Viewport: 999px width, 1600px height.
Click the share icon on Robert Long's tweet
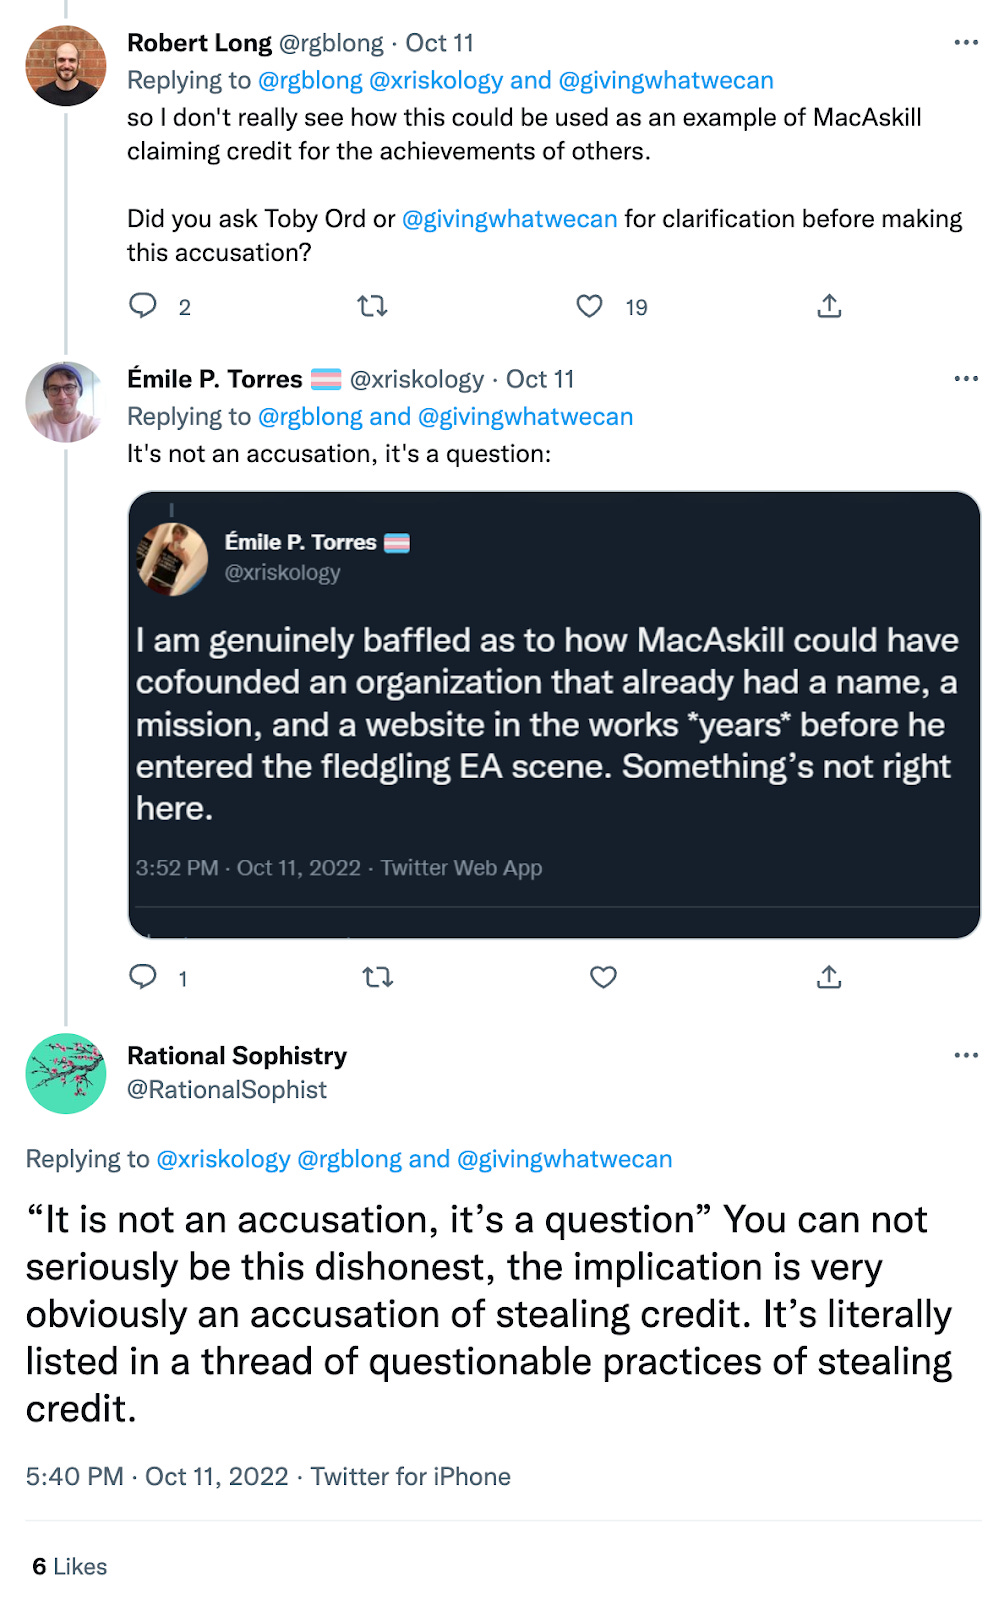click(829, 307)
